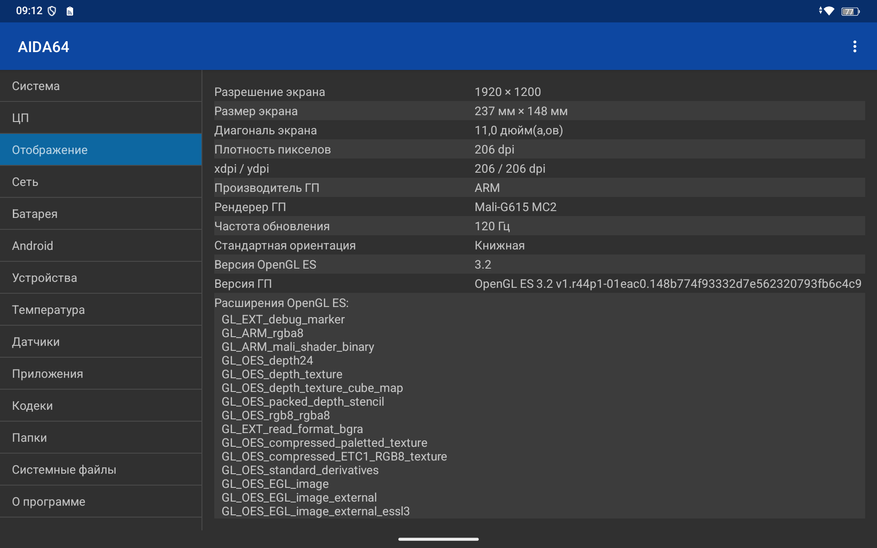This screenshot has width=877, height=548.
Task: Open the Датчики section
Action: point(100,342)
